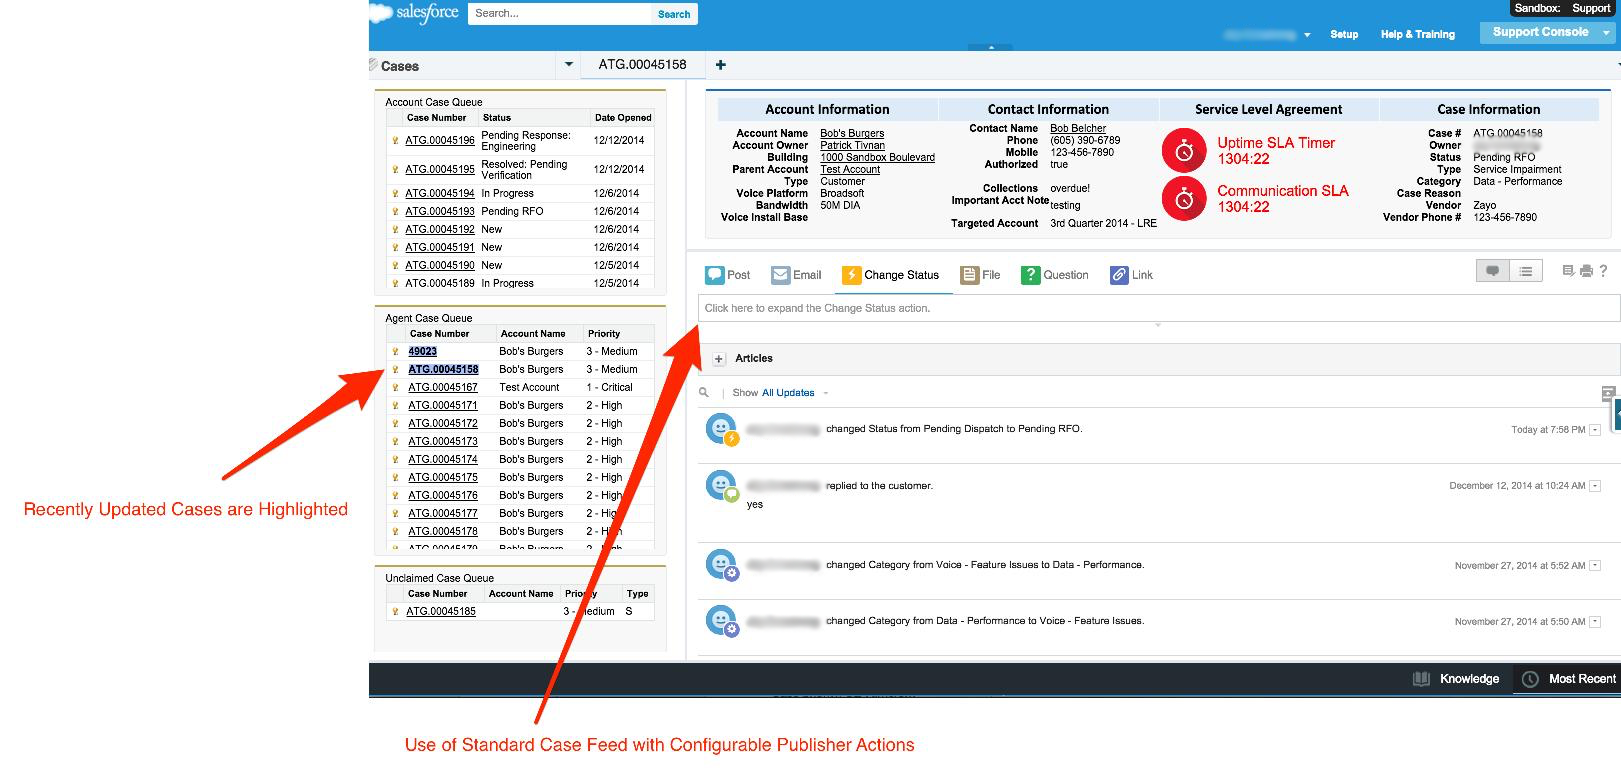Open dropdown on Today 7:56 PM feed item
The width and height of the screenshot is (1621, 781).
[x=1595, y=430]
